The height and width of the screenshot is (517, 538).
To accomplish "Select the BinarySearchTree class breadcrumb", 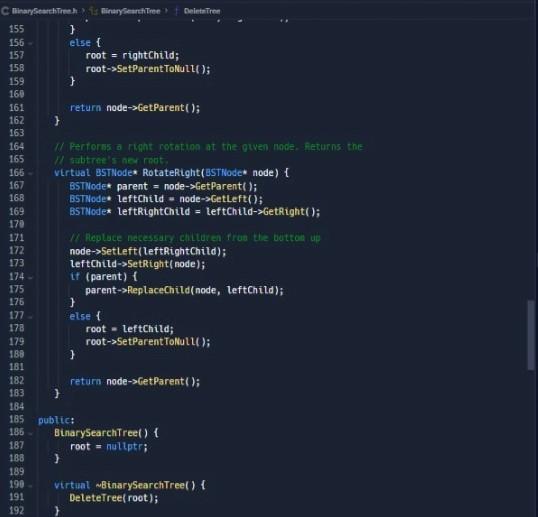I will coord(130,11).
